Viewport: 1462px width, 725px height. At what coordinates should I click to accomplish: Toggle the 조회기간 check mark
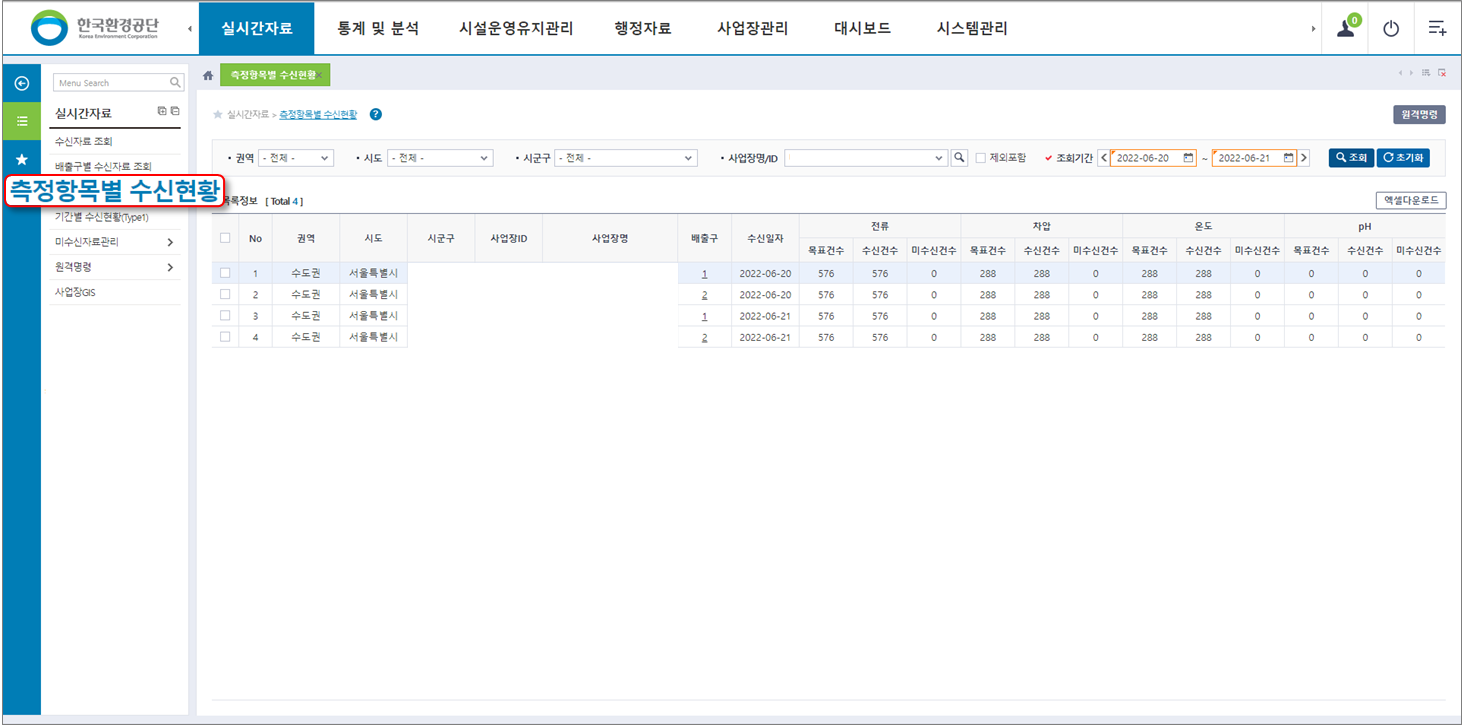[1048, 158]
